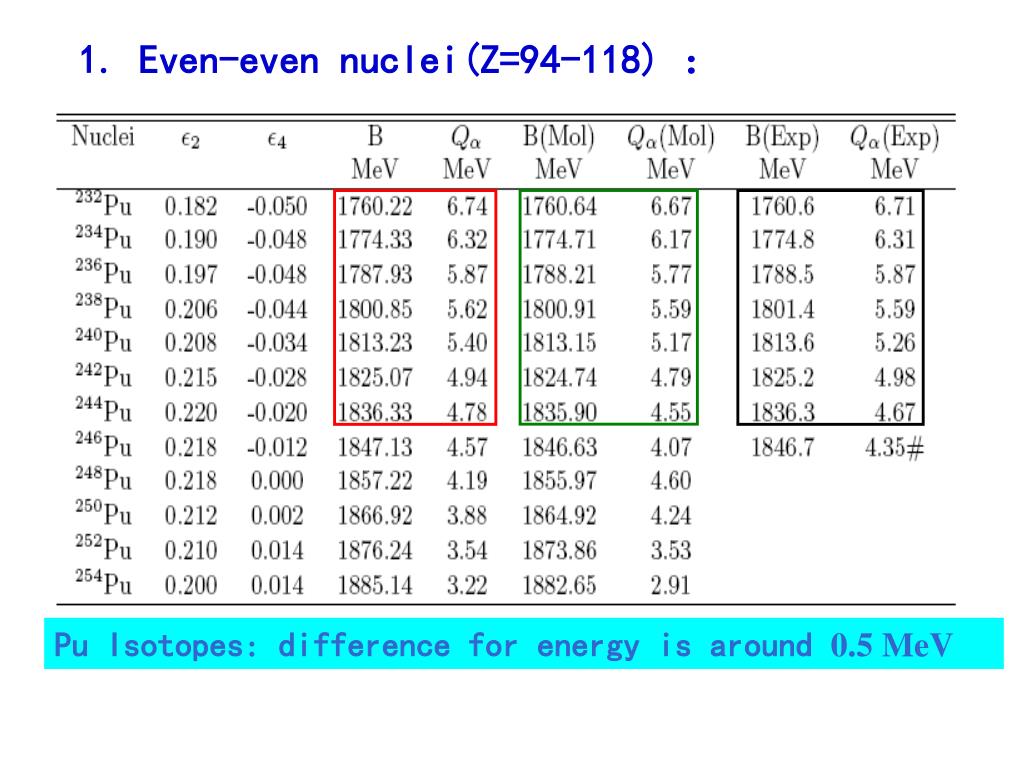The image size is (1024, 768).
Task: Select the 250Pu row label
Action: 103,513
